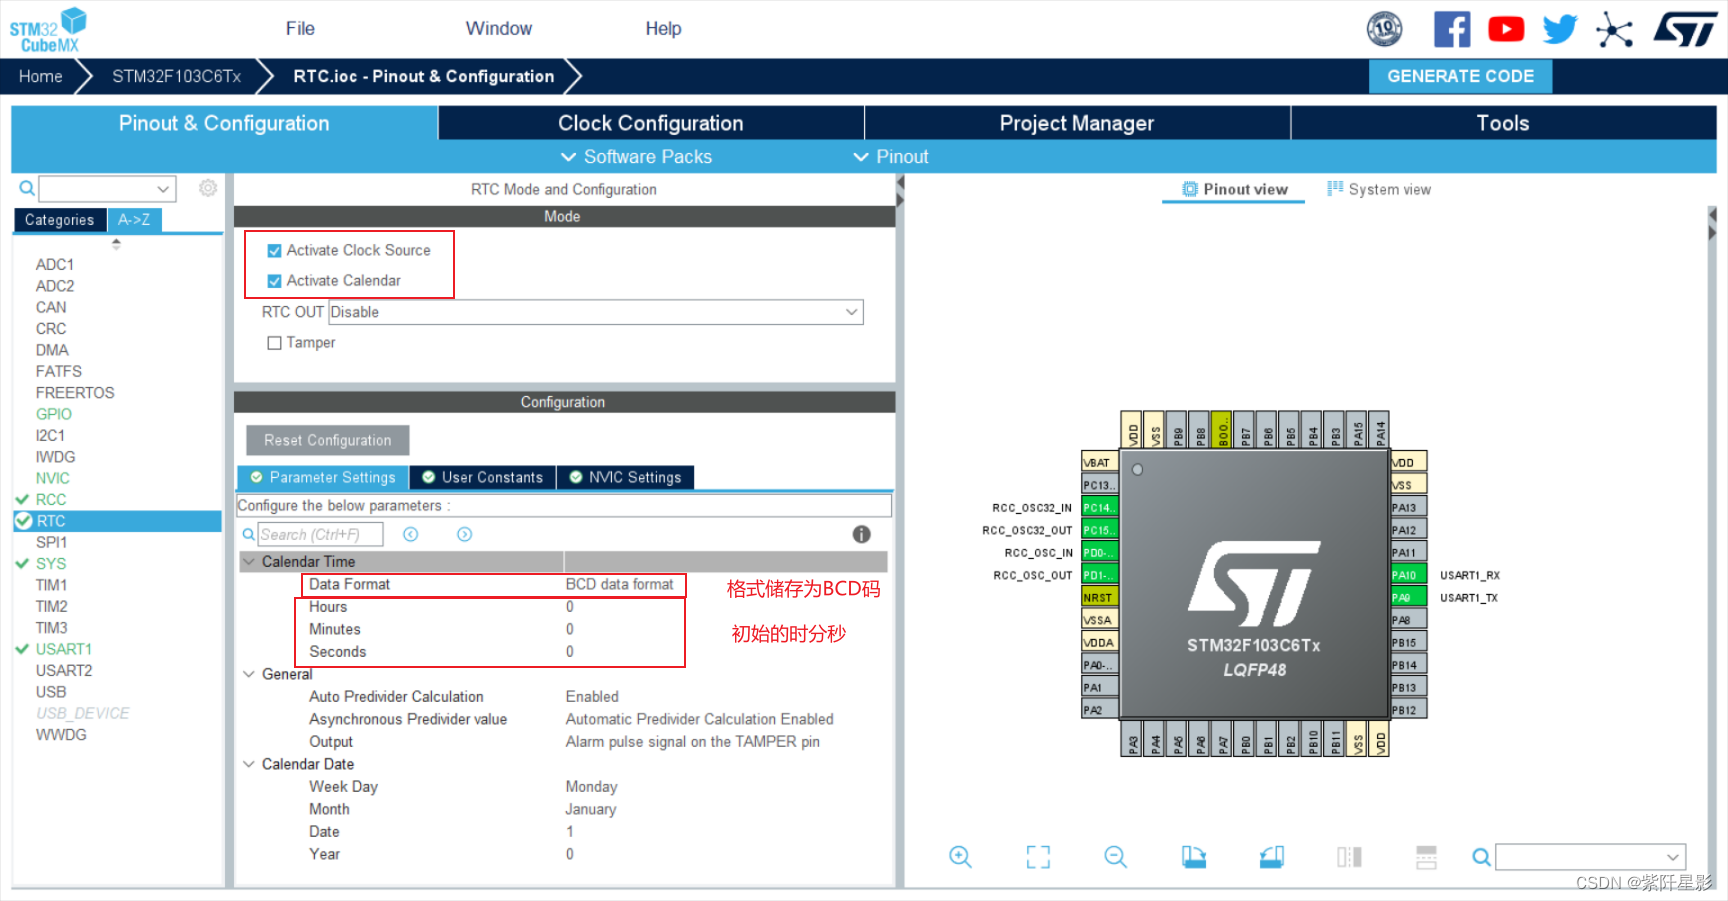This screenshot has width=1728, height=901.
Task: Click the GENERATE CODE button
Action: click(1460, 76)
